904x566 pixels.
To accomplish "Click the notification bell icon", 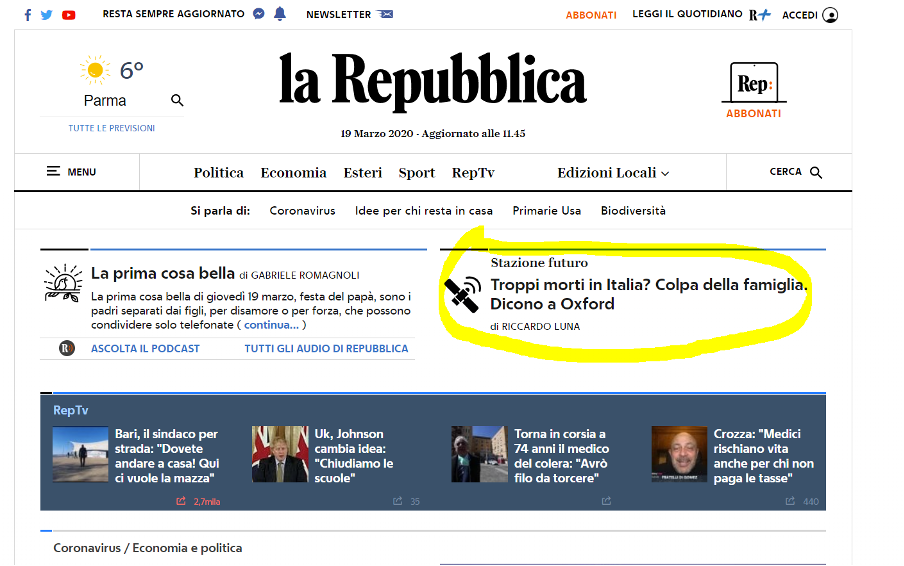I will tap(280, 14).
